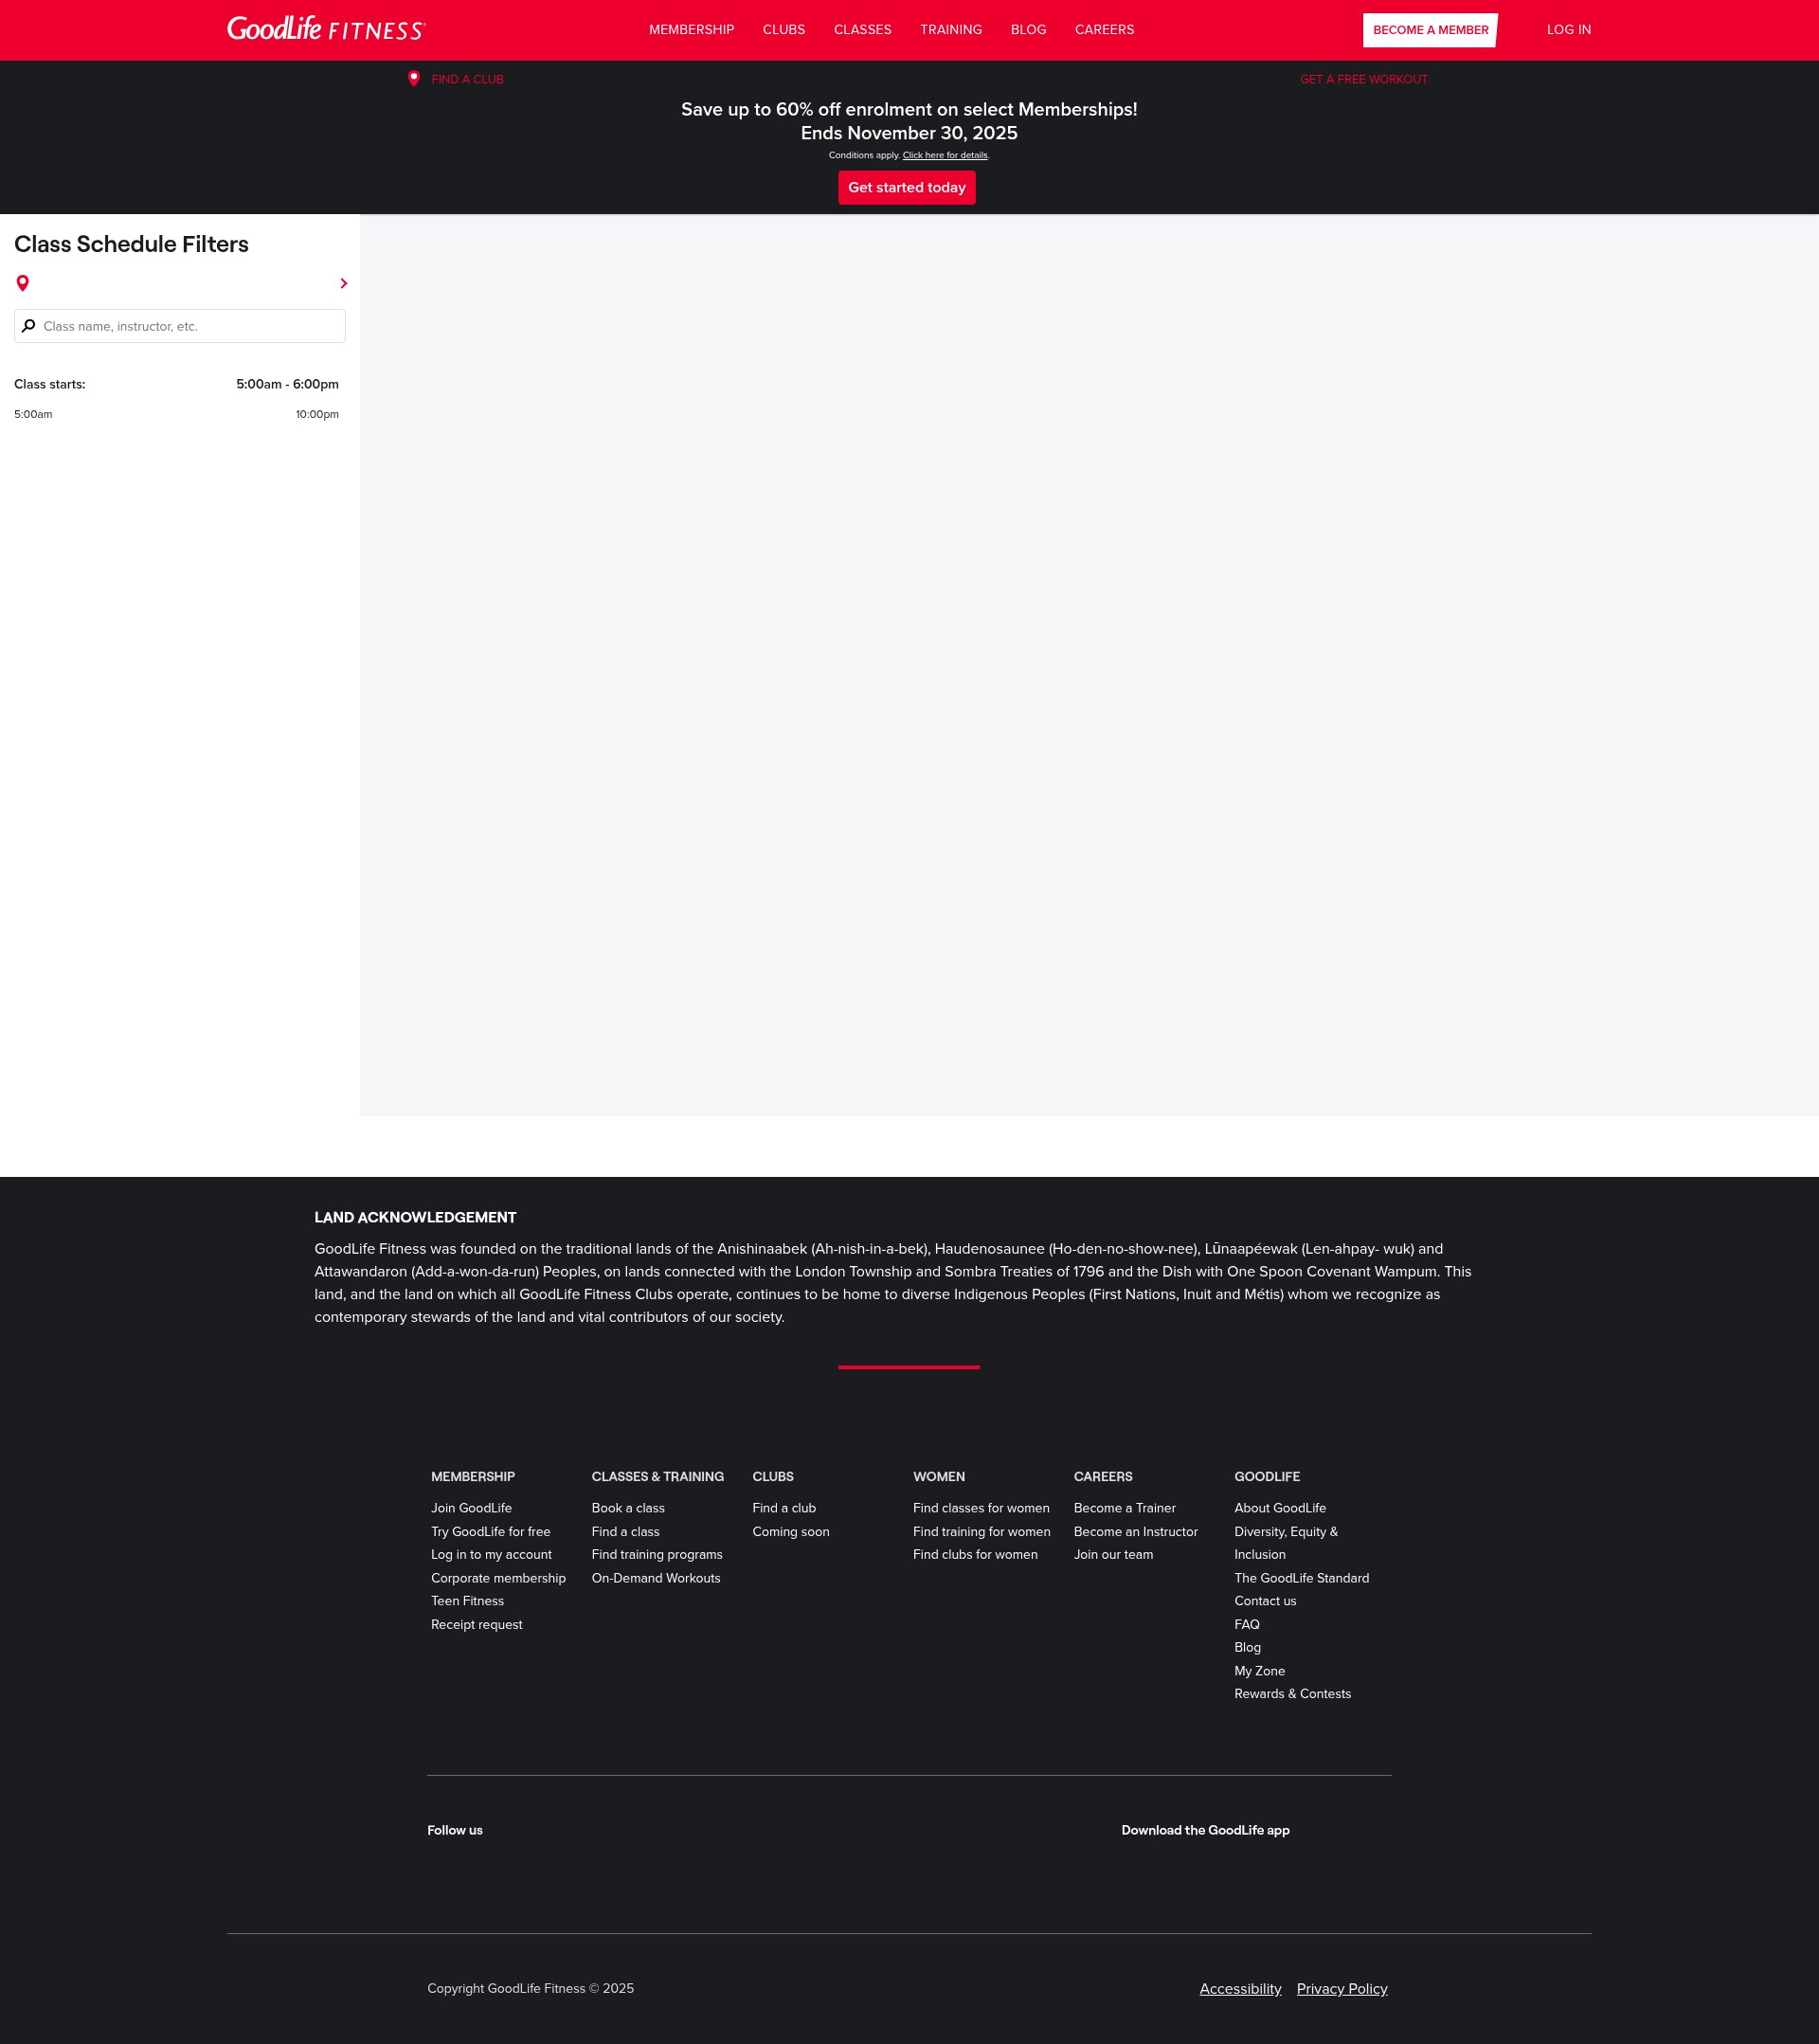Open Find training for women link
The height and width of the screenshot is (2044, 1819).
[x=981, y=1531]
